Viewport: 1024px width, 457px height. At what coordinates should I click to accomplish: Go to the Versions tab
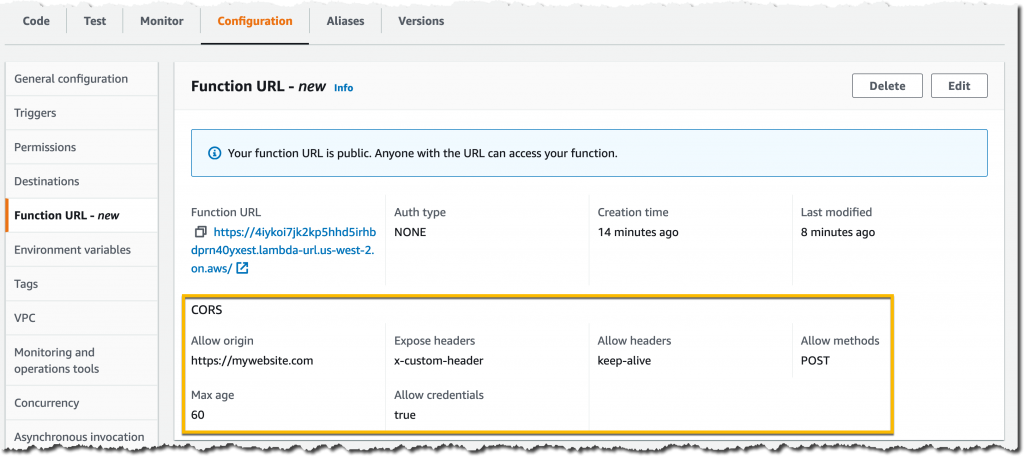421,21
